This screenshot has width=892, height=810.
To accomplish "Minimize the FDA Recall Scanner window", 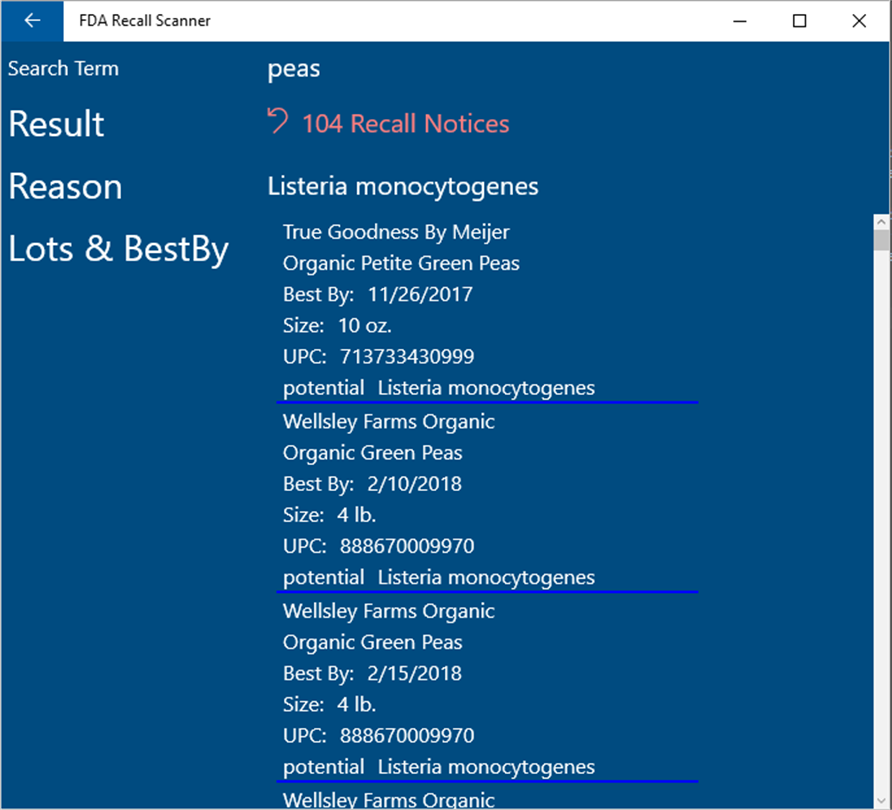I will (x=740, y=21).
